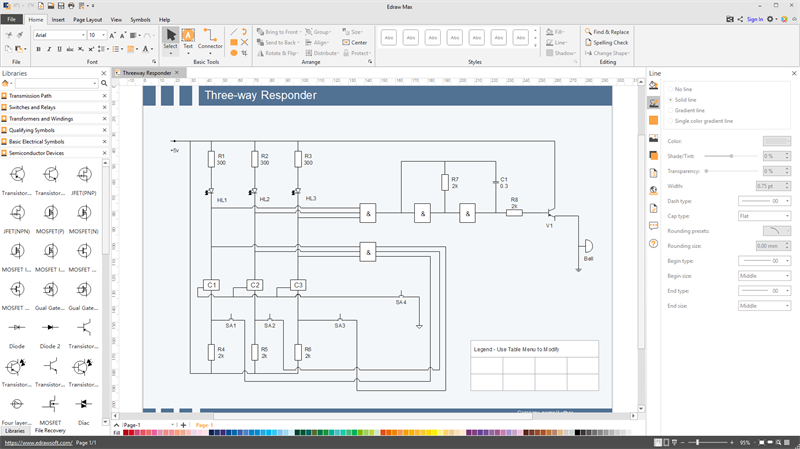The width and height of the screenshot is (800, 449).
Task: Open the Begin type dropdown
Action: (x=764, y=261)
